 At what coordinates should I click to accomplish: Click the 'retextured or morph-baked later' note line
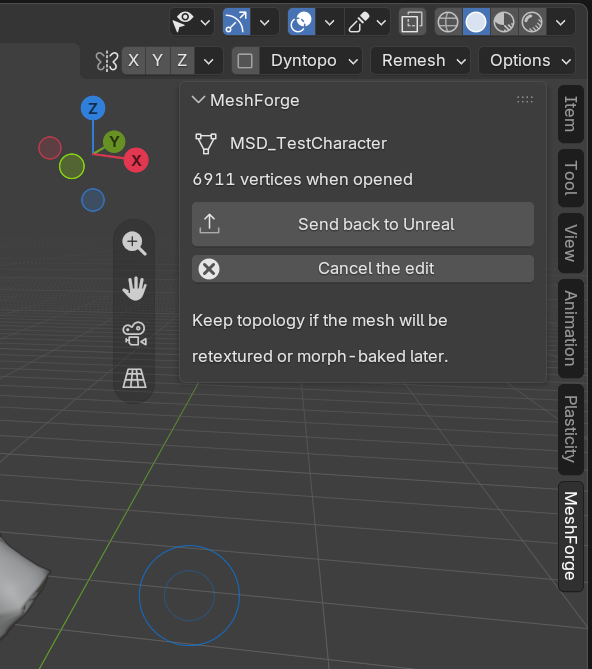(320, 356)
